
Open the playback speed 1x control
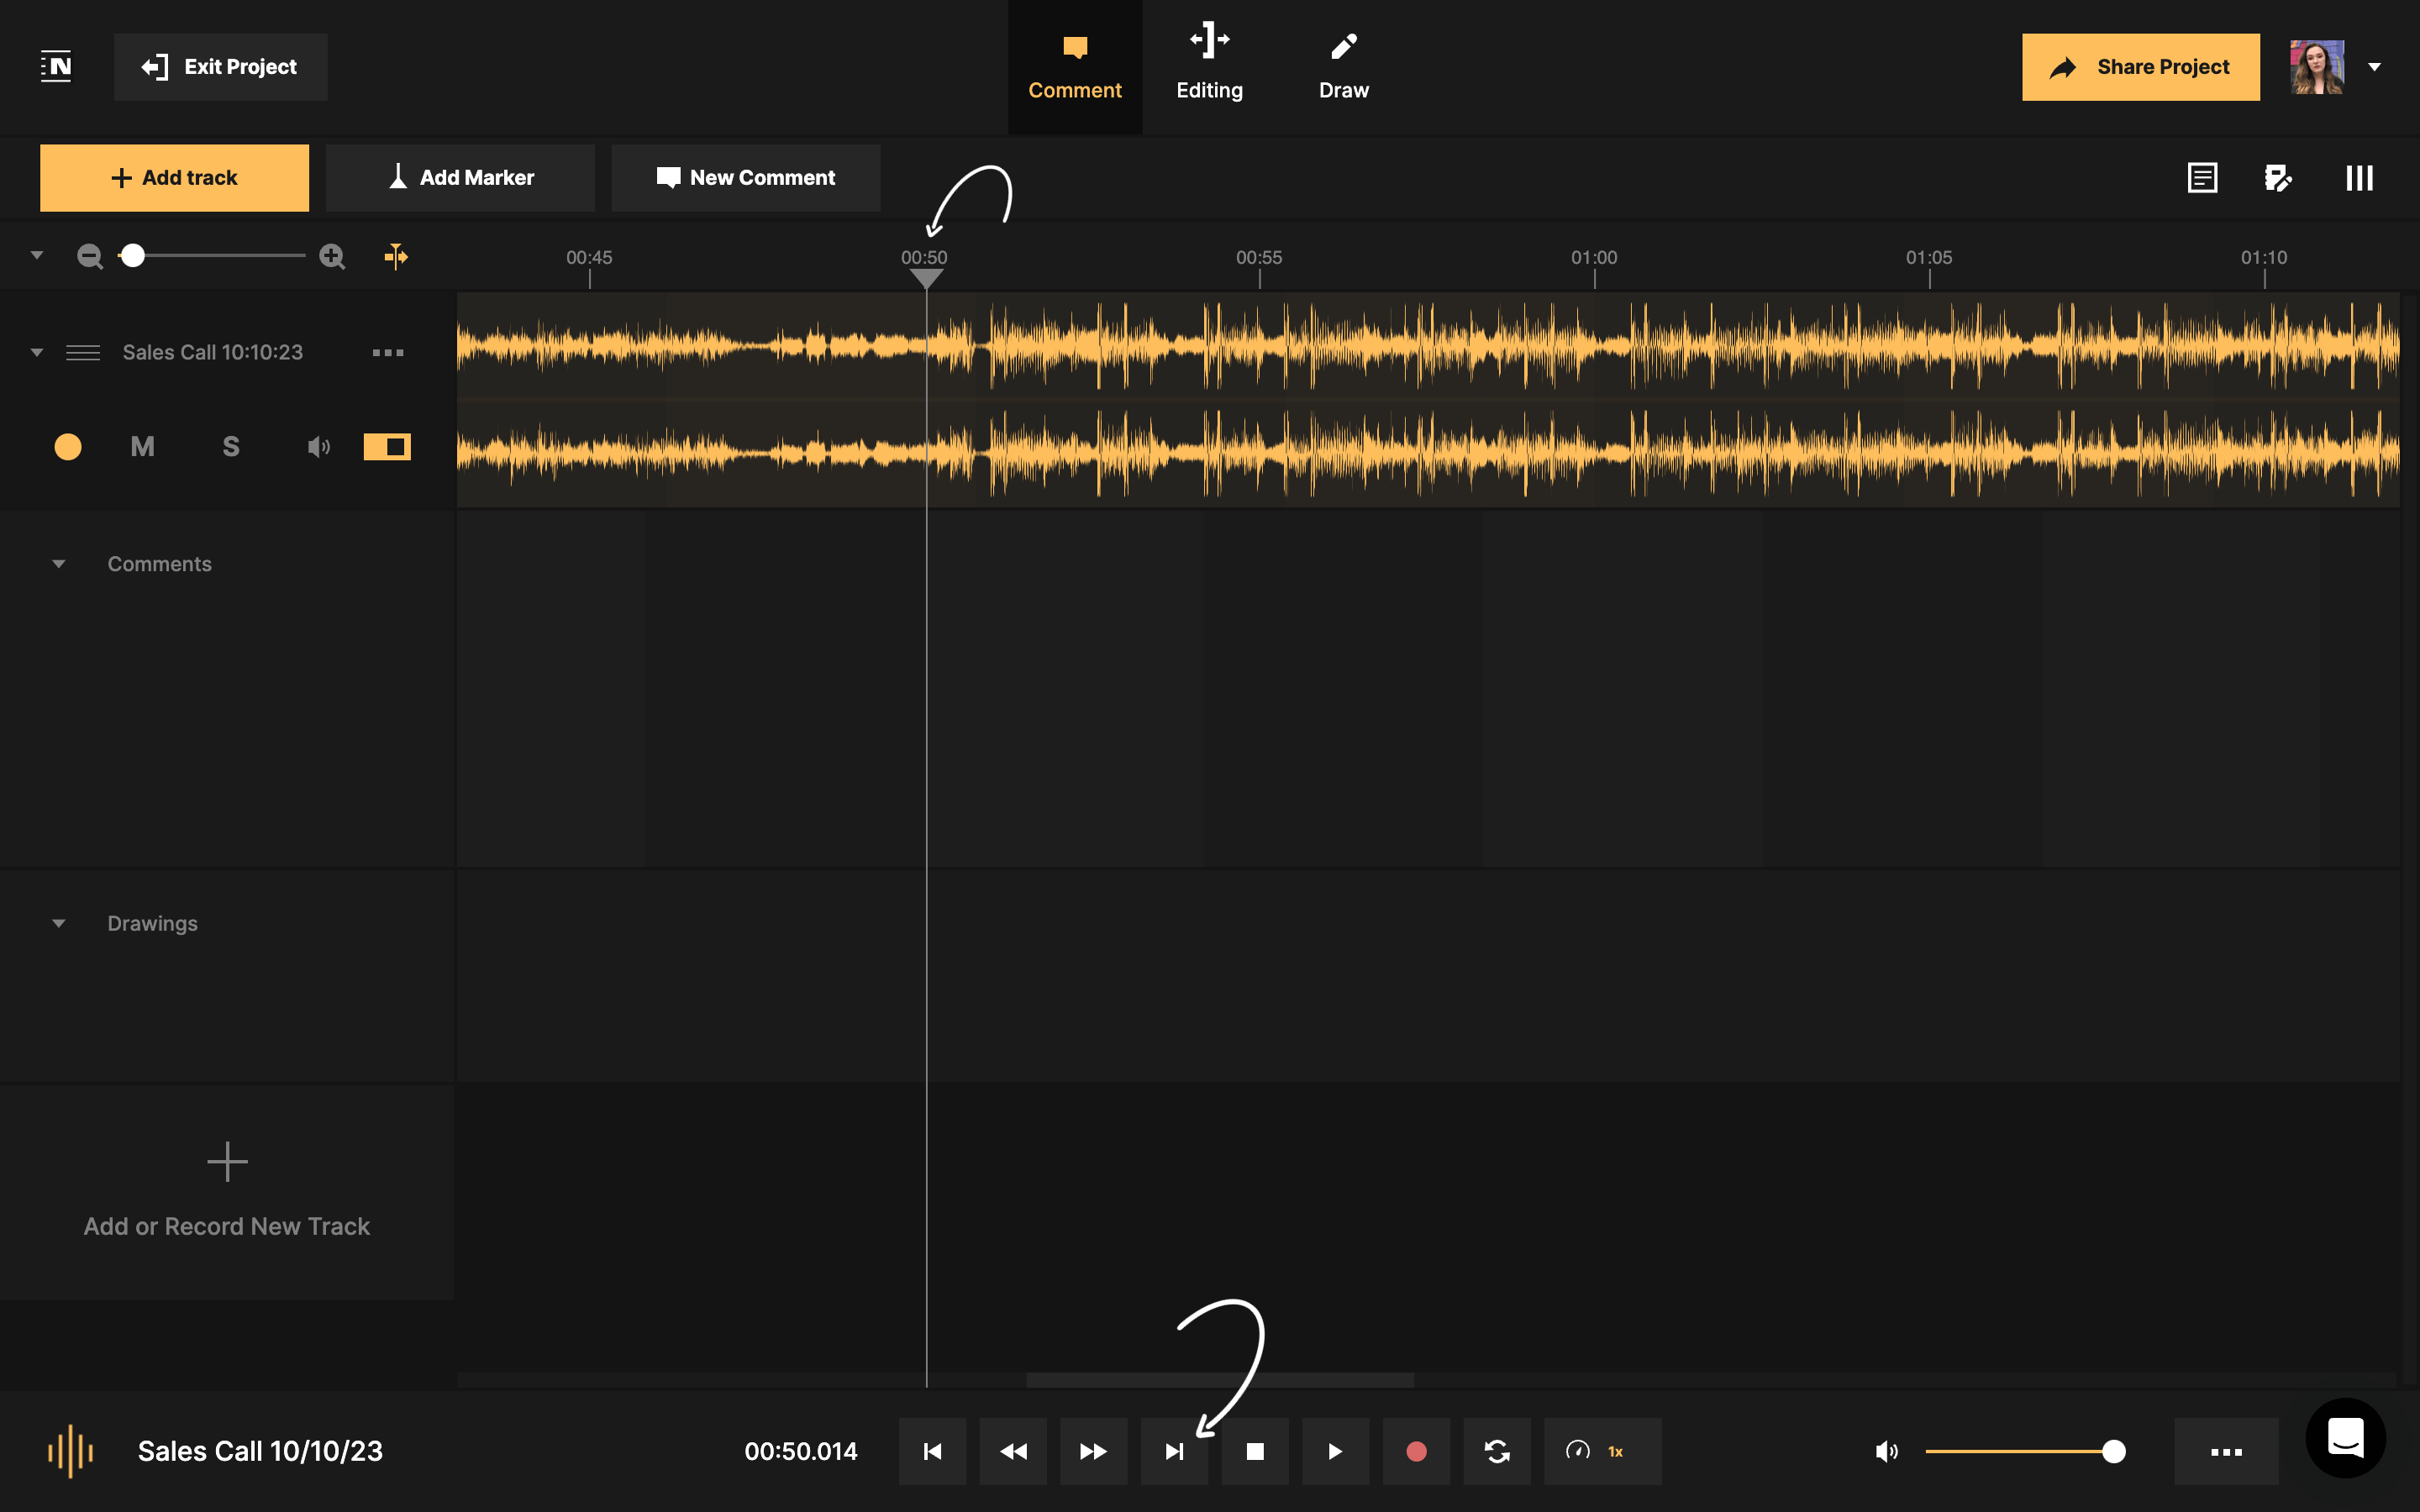1601,1451
